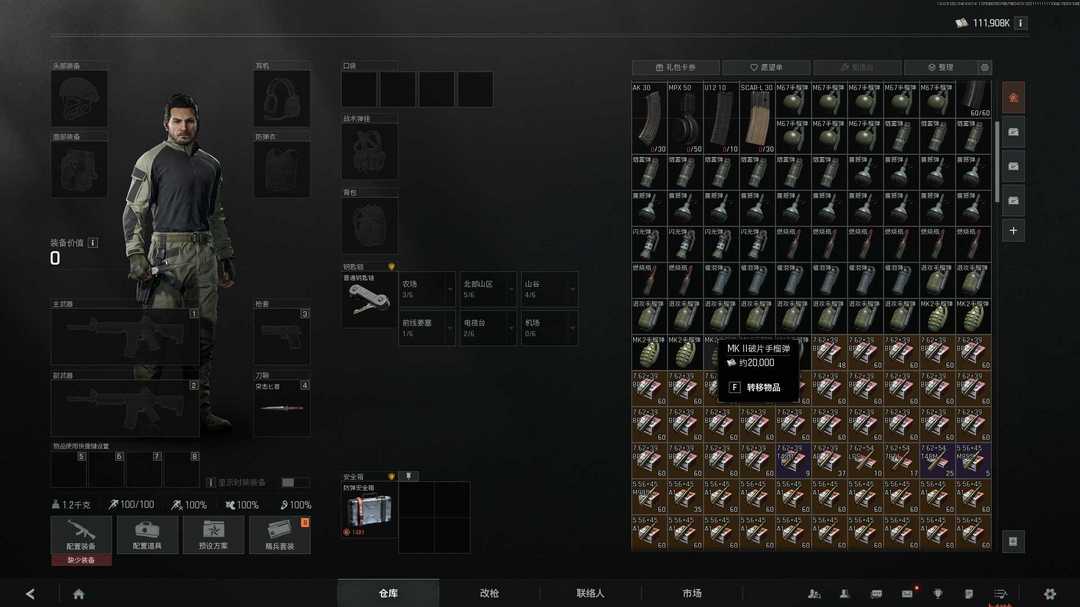Open the mail inbox icon
Viewport: 1080px width, 607px height.
click(907, 594)
